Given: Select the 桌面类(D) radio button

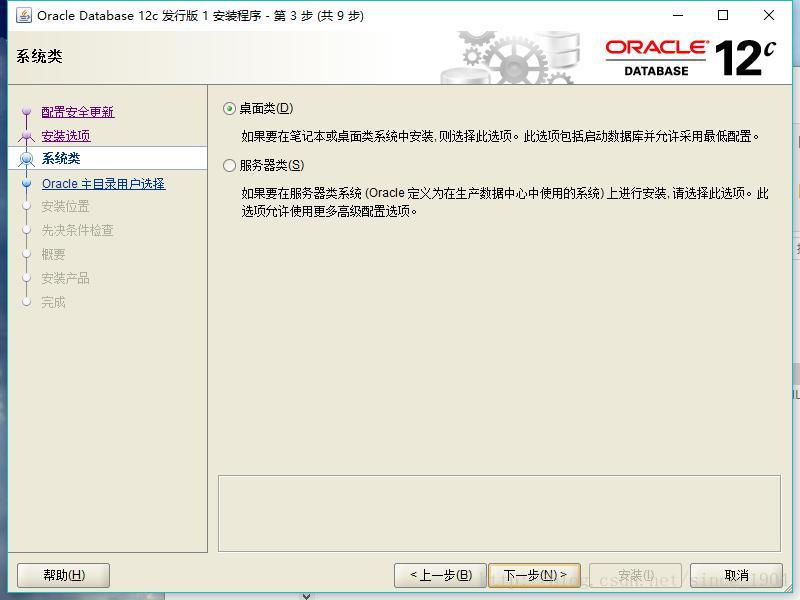Looking at the screenshot, I should pos(230,109).
